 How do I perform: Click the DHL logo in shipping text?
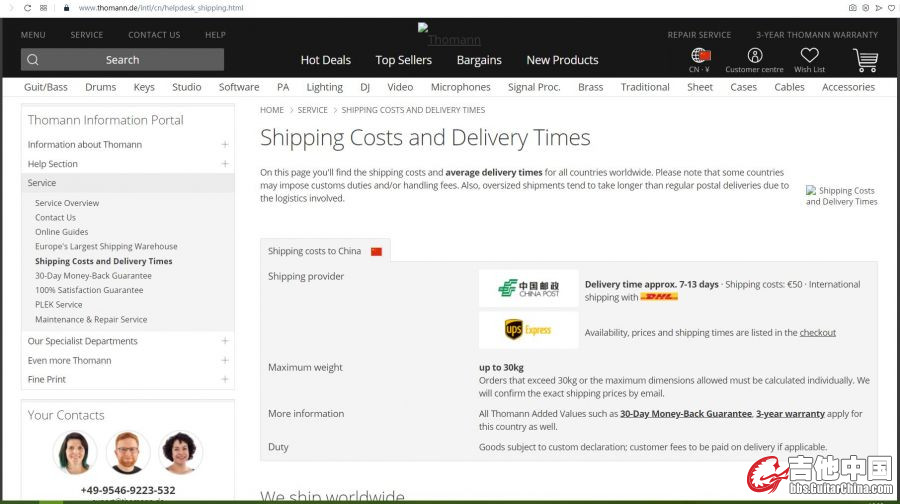click(x=659, y=297)
